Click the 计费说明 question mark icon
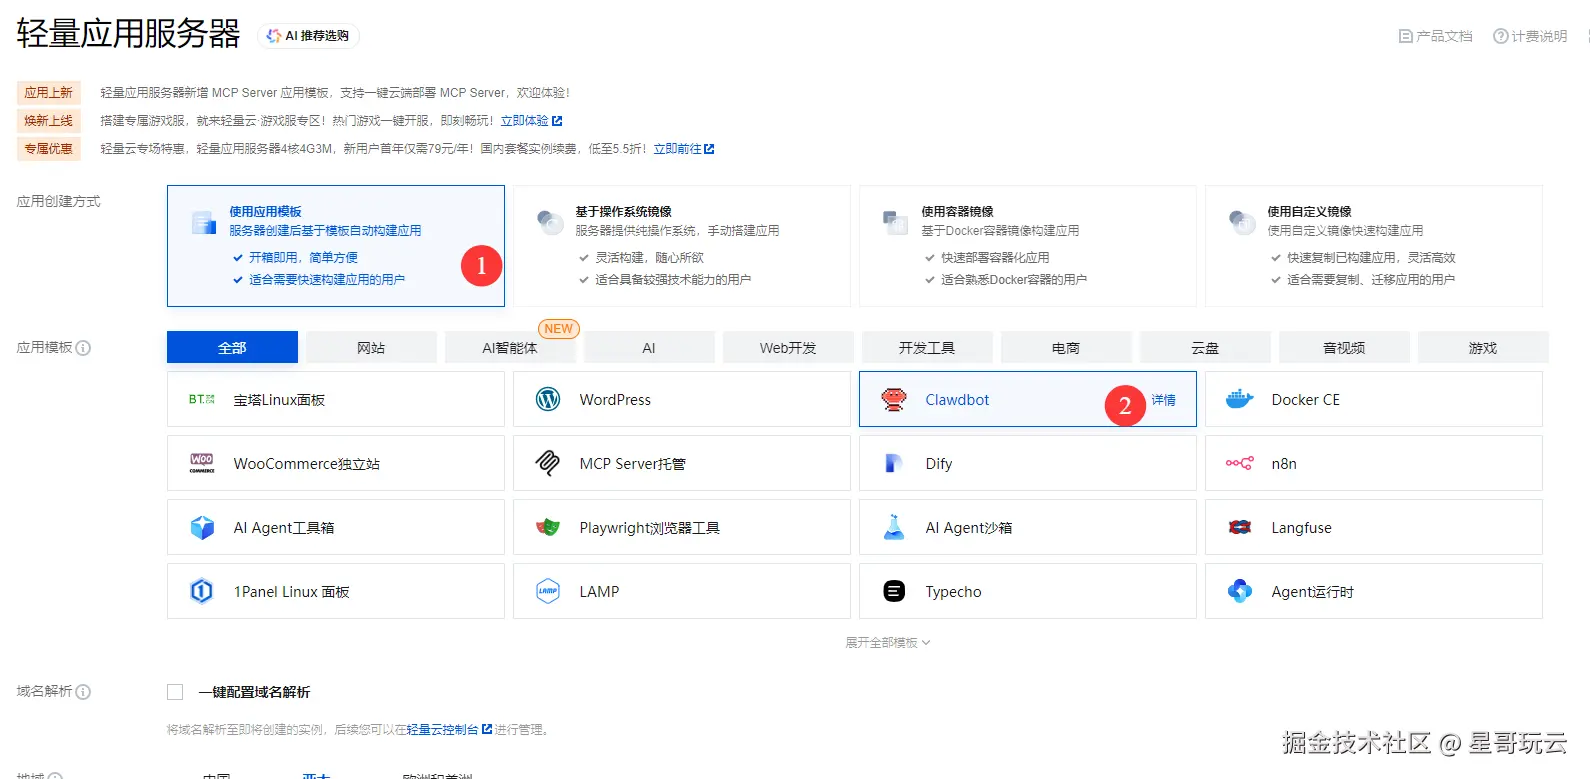 (x=1501, y=36)
